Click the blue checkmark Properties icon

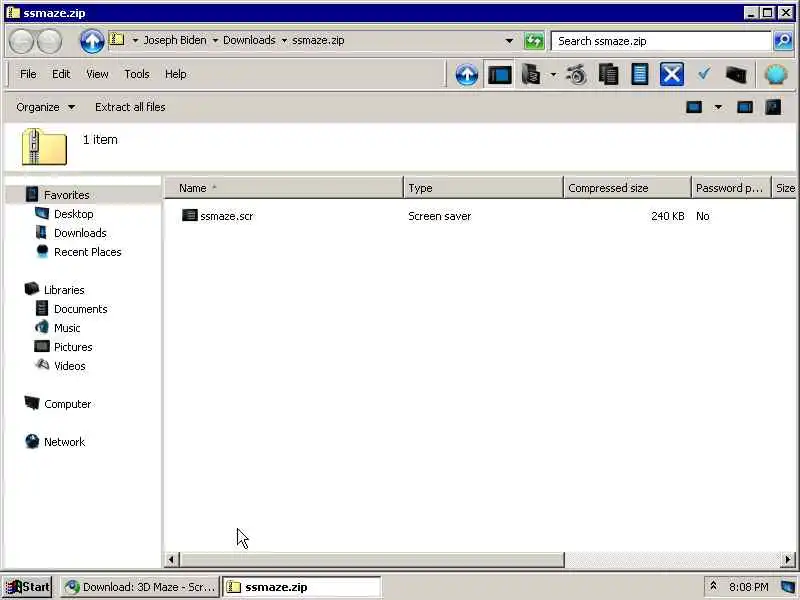pos(704,74)
